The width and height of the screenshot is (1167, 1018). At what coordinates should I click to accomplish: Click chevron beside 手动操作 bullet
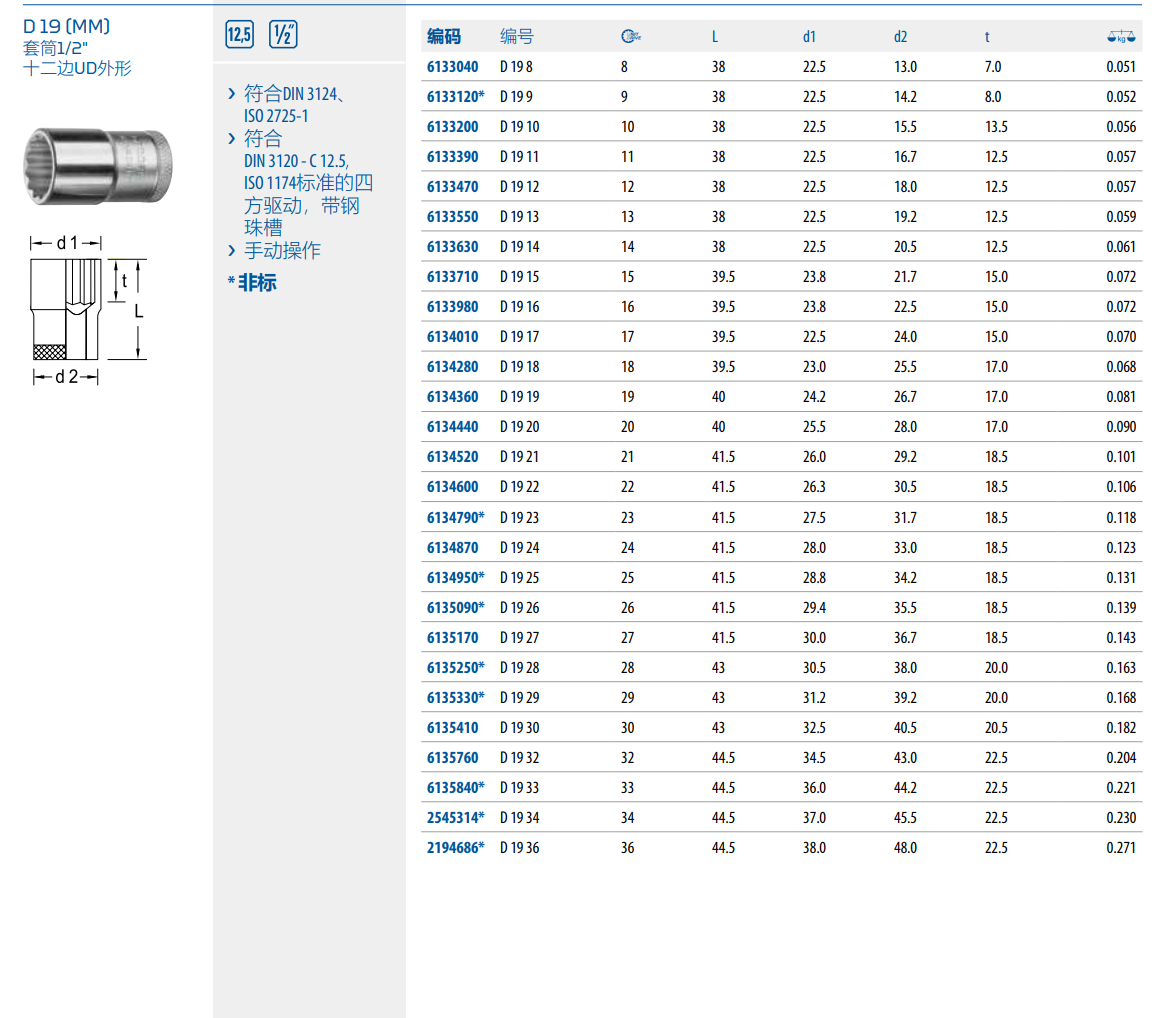232,251
